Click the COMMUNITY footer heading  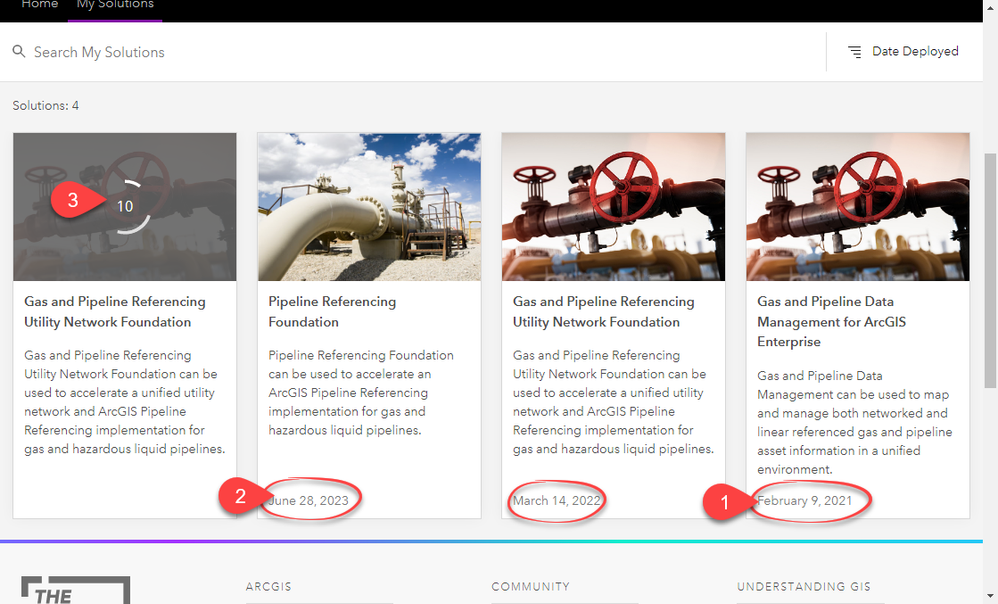click(x=530, y=586)
